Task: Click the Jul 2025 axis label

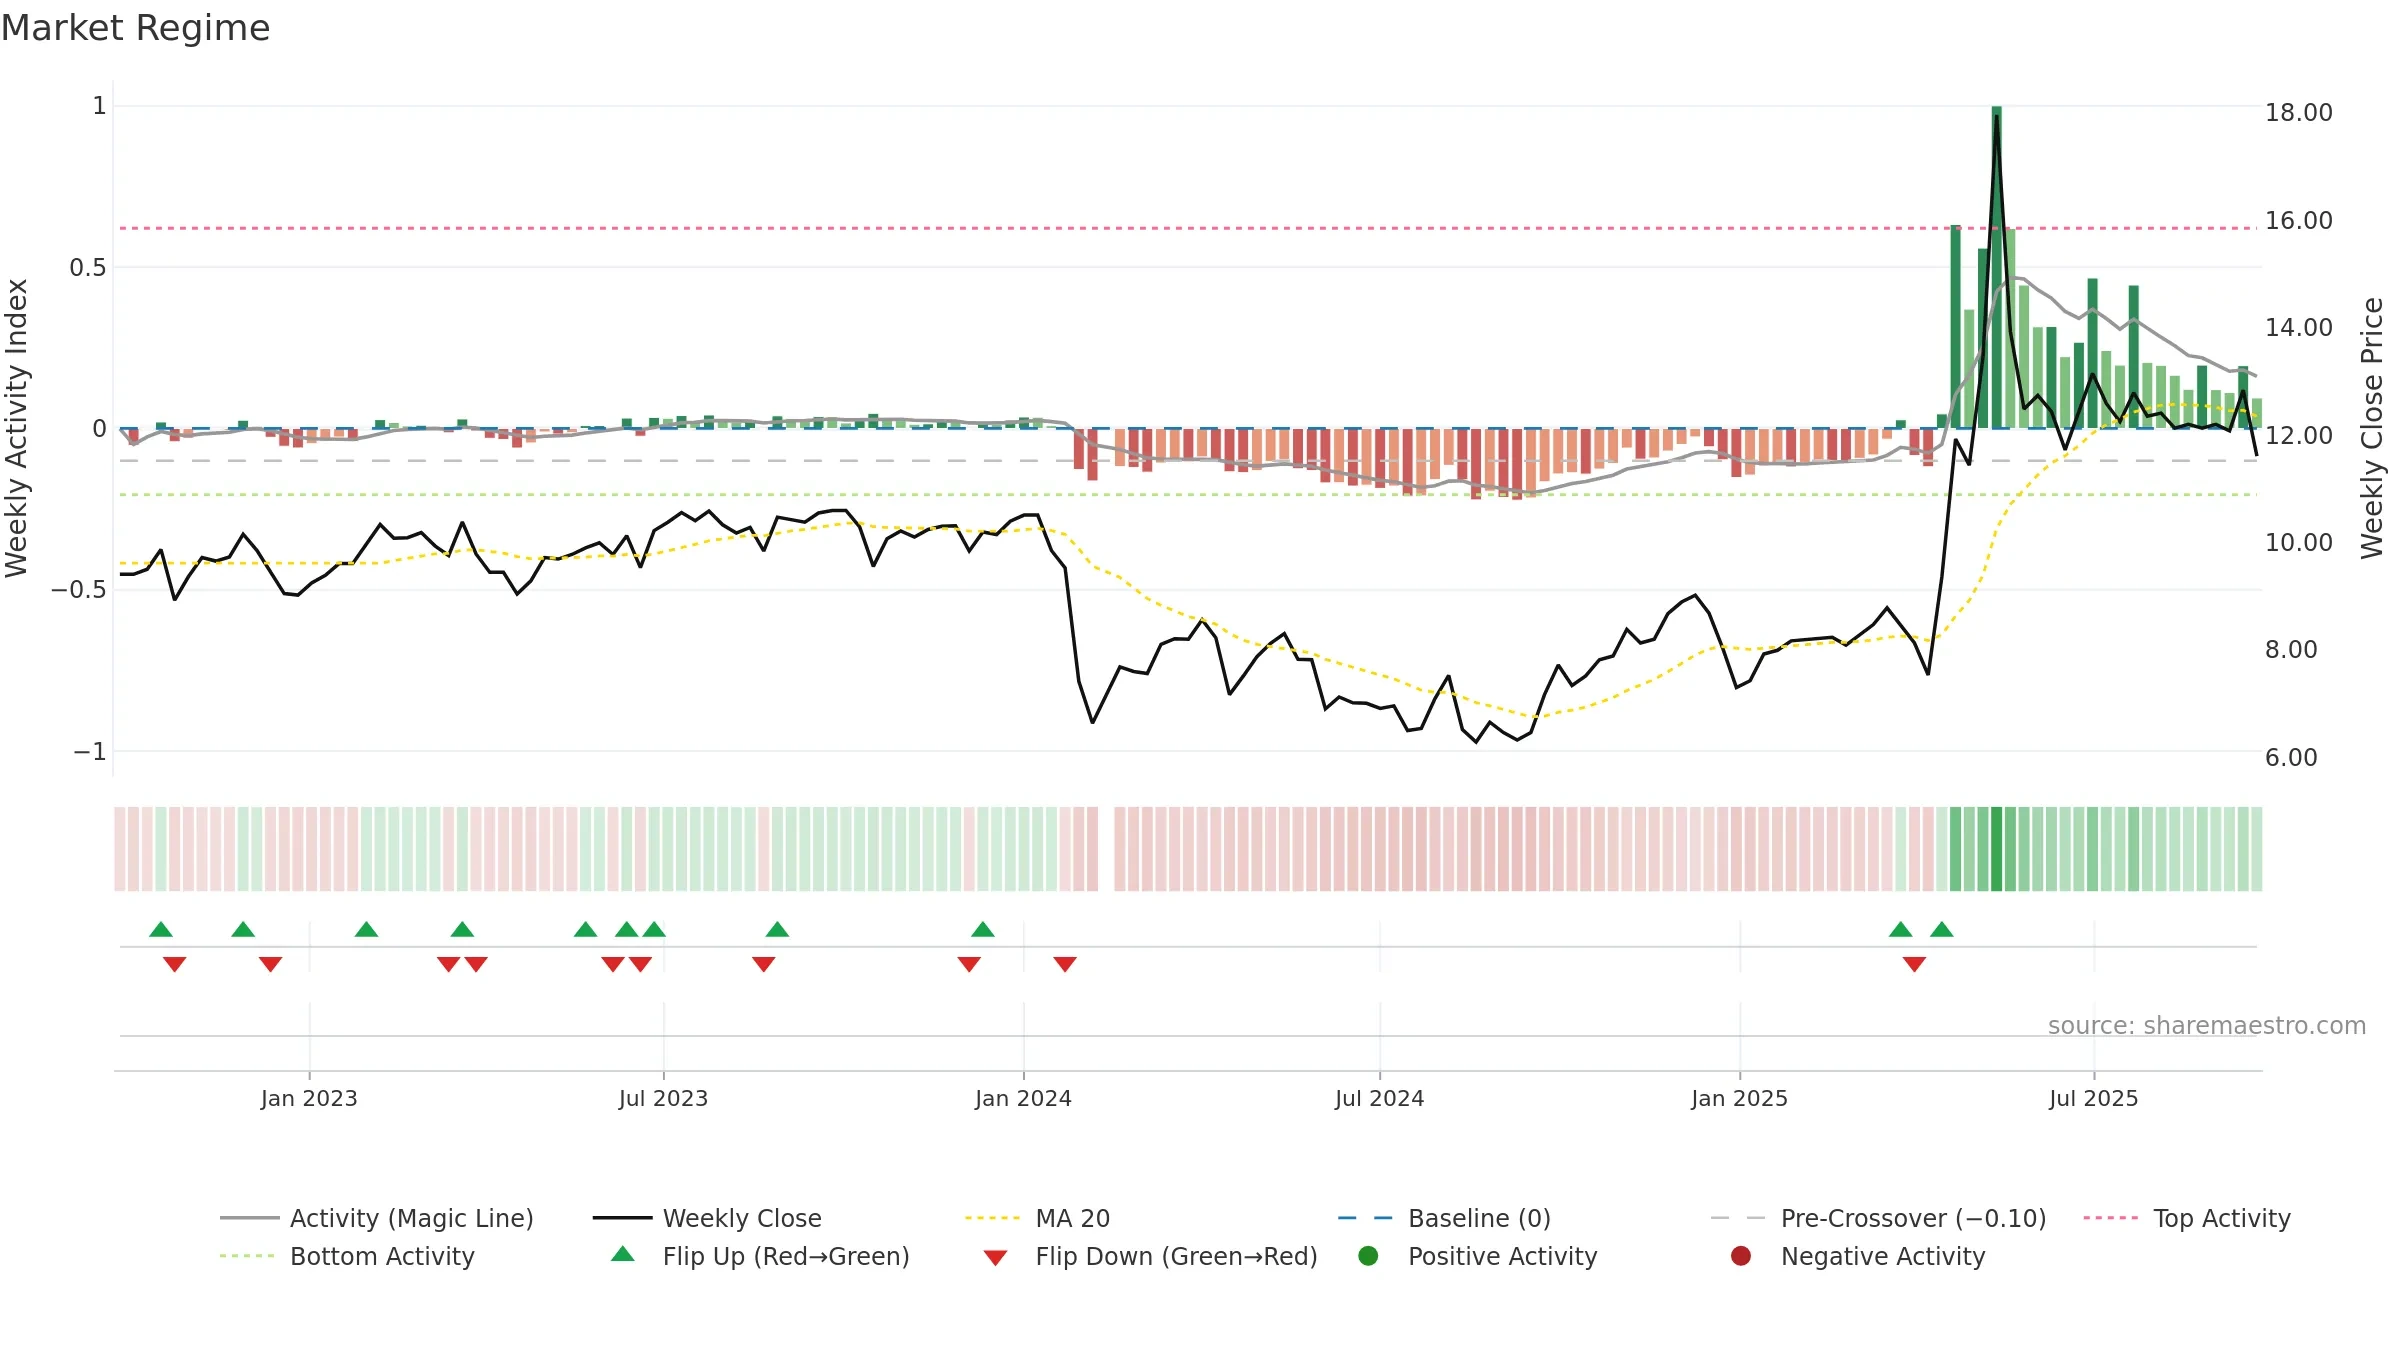Action: point(2093,1098)
